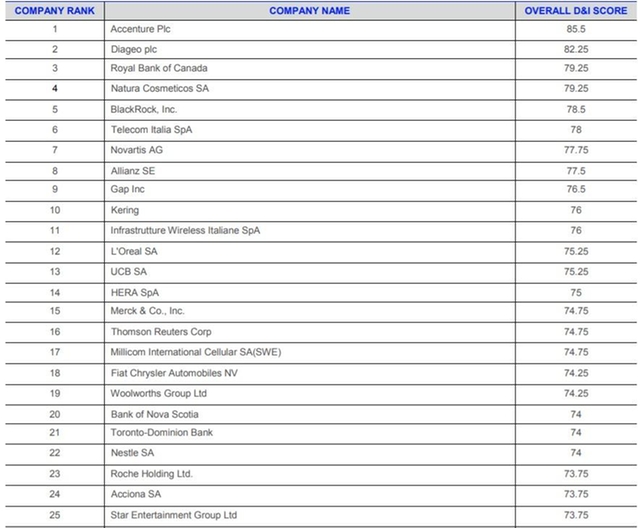Select the Infrastrutture Wireless Italiane SpA cell
The width and height of the screenshot is (640, 528).
tap(185, 231)
